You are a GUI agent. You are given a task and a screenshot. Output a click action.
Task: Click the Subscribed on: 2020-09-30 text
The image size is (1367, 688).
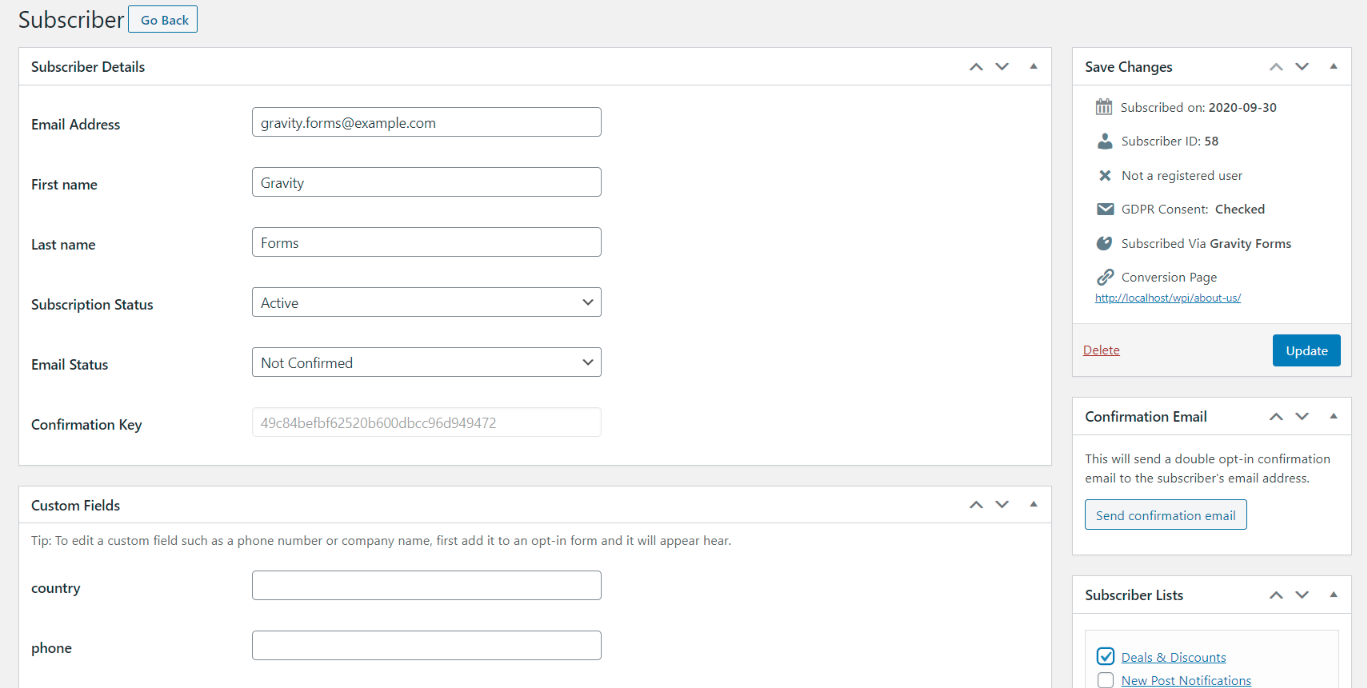pyautogui.click(x=1198, y=107)
